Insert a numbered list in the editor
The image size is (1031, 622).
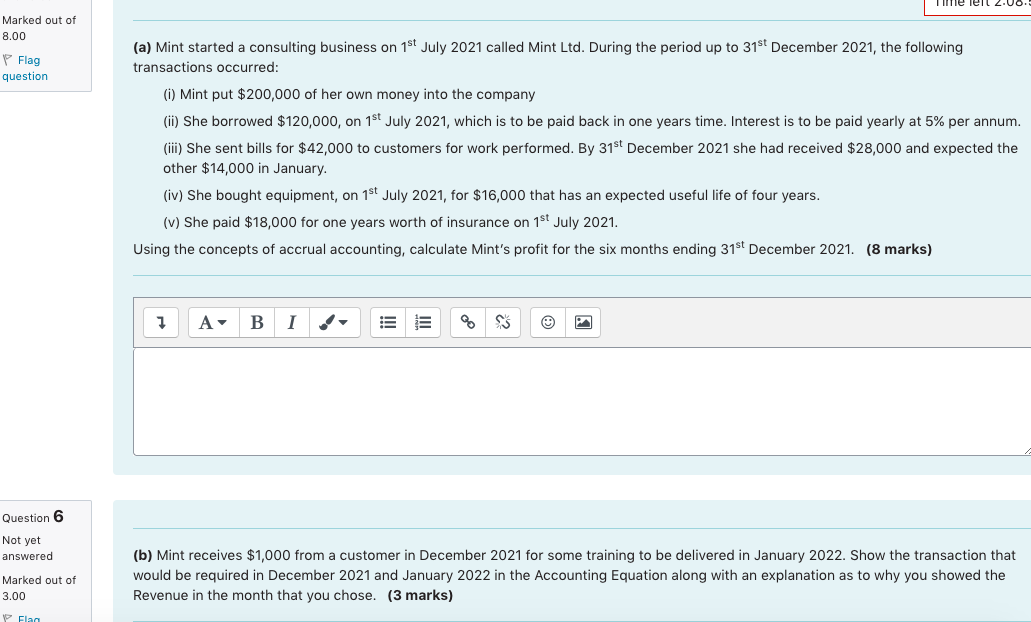[x=422, y=322]
